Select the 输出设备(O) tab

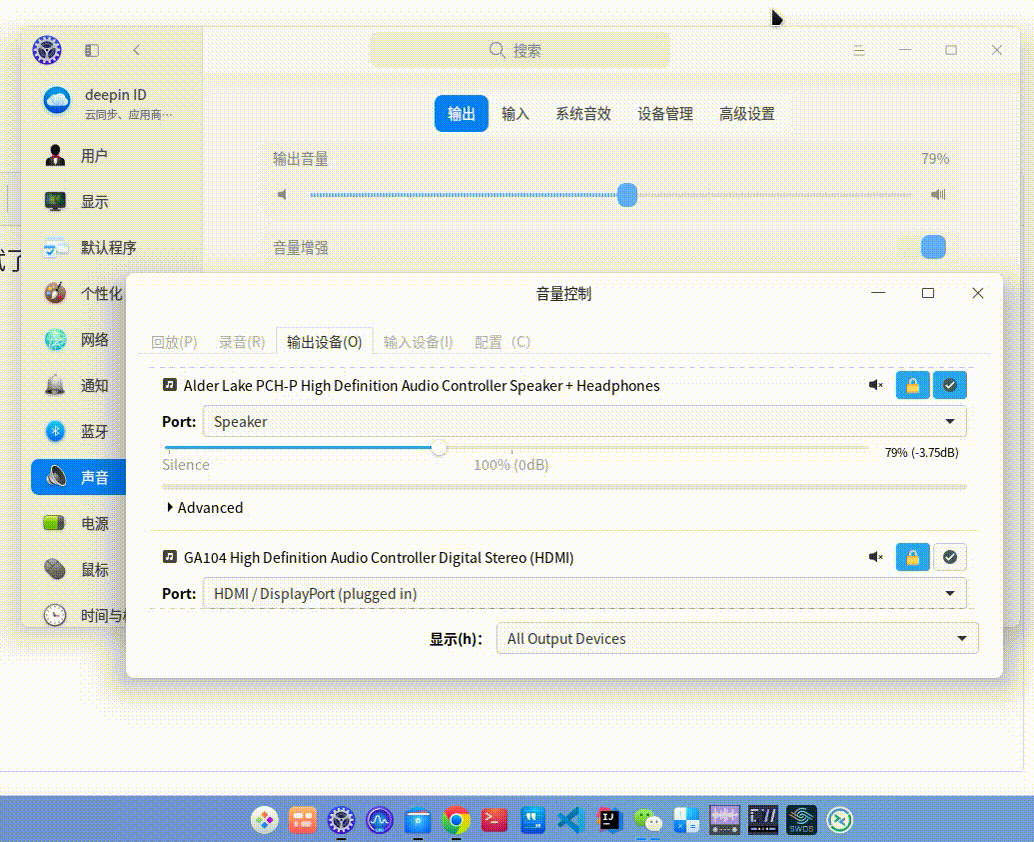(x=324, y=342)
